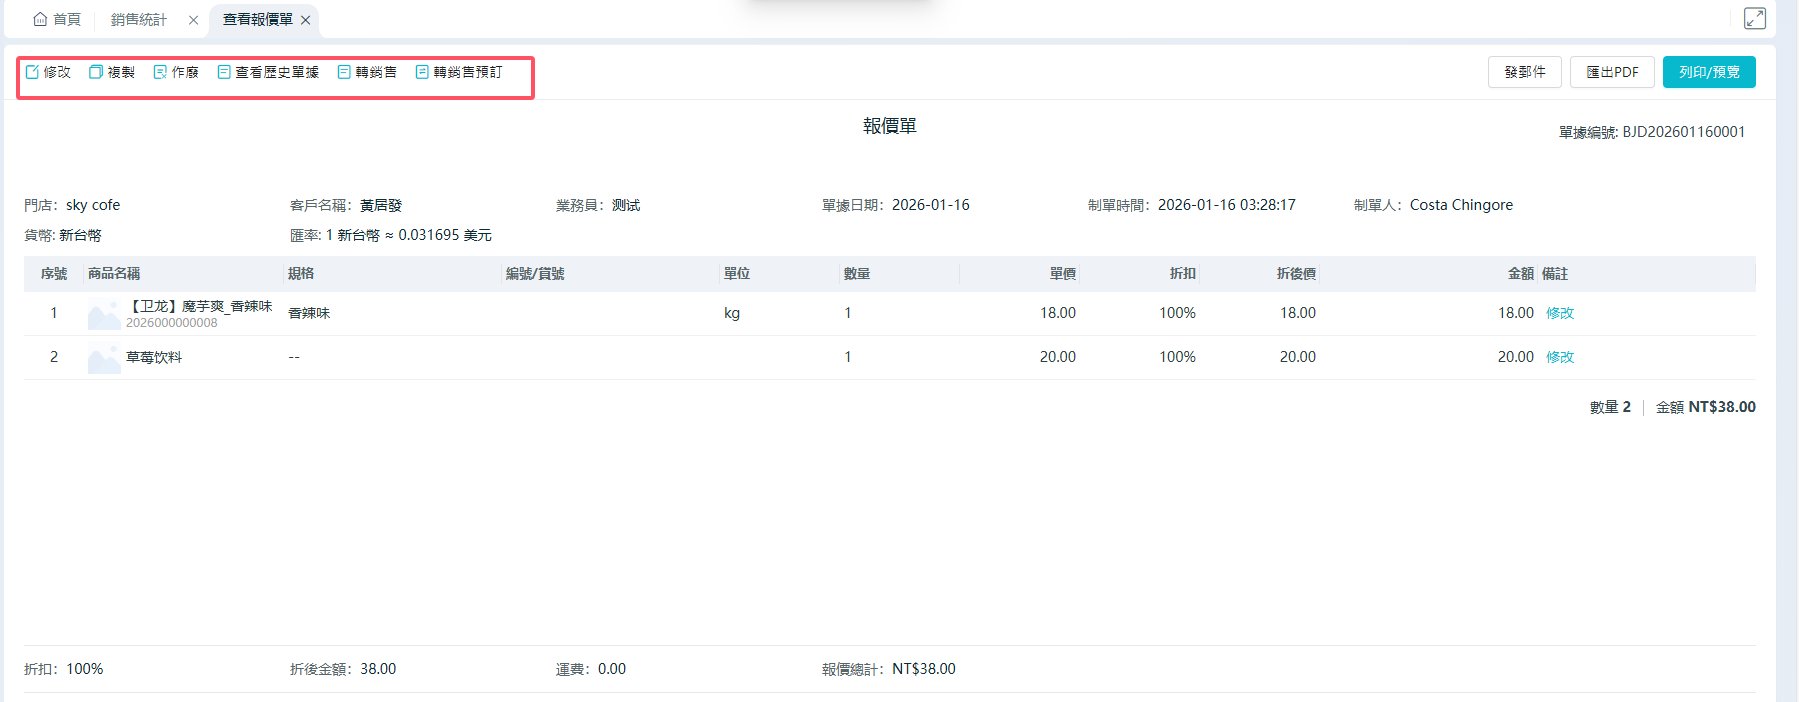Screen dimensions: 1799x702
Task: Select the 查看報價單 tab
Action: [257, 19]
